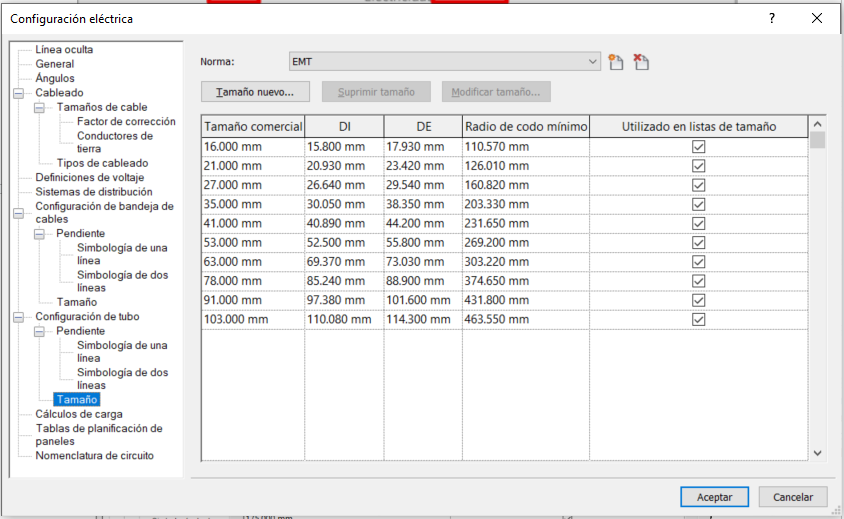
Task: Select Definiciones de voltaje tree item
Action: pos(89,178)
